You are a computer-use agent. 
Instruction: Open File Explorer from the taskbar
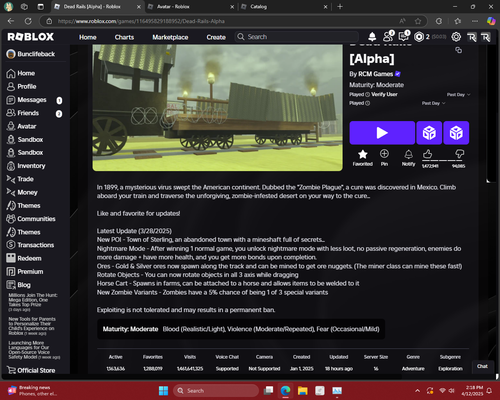303,391
